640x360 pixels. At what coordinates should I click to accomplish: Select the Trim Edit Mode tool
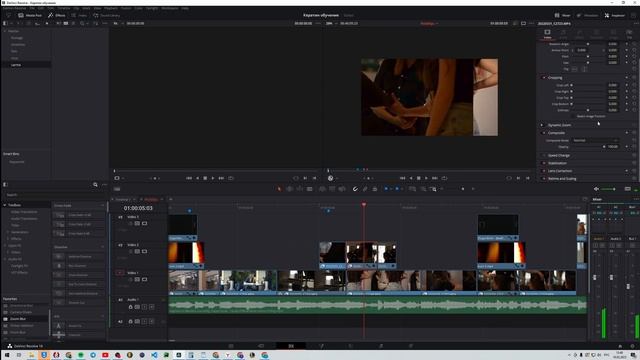pos(290,189)
